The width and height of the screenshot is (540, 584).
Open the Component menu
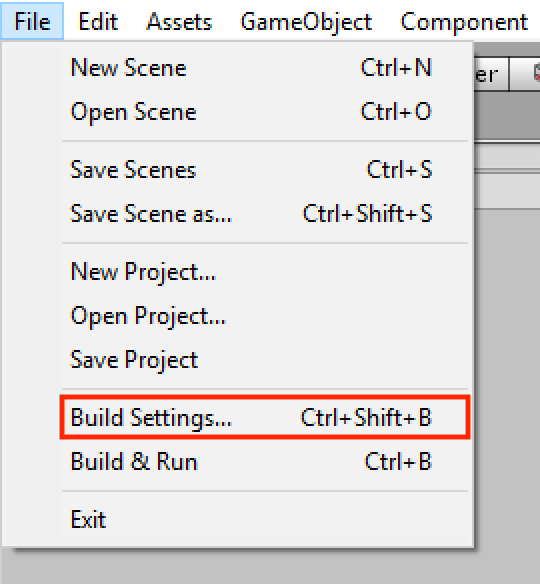tap(464, 22)
